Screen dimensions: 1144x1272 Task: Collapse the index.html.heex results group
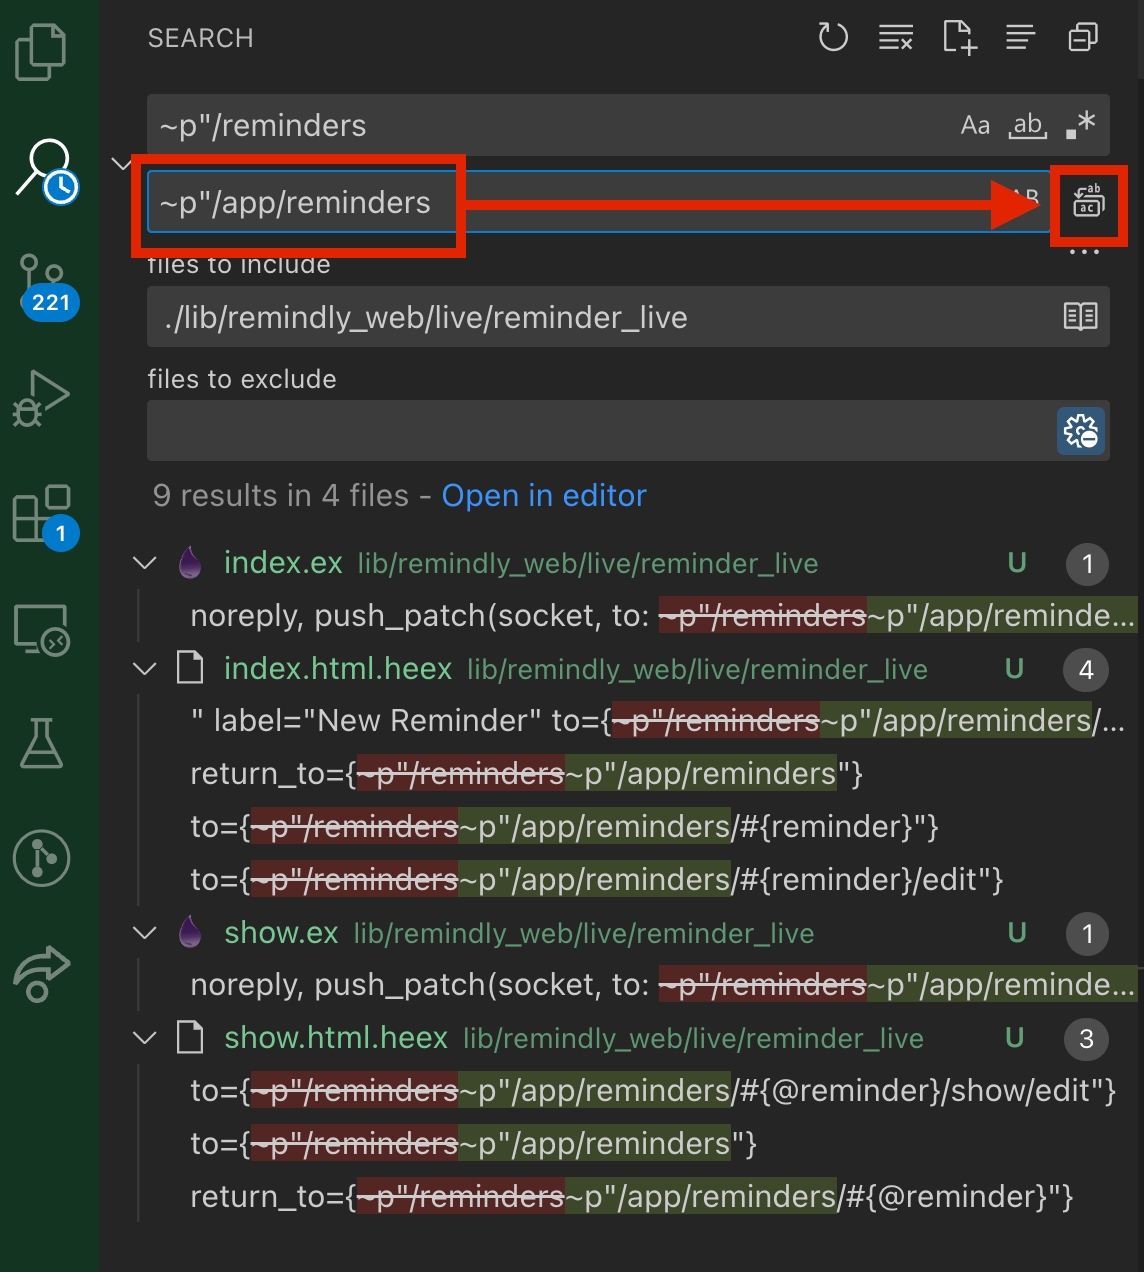click(145, 669)
